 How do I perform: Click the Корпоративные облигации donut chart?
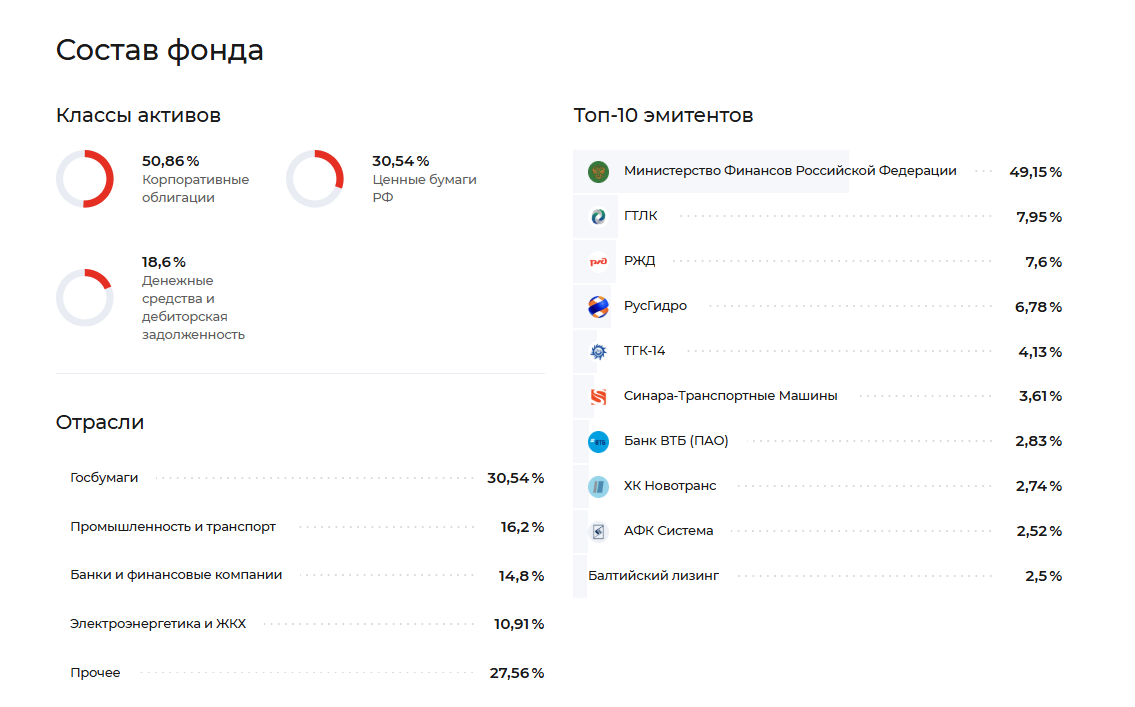[x=85, y=179]
